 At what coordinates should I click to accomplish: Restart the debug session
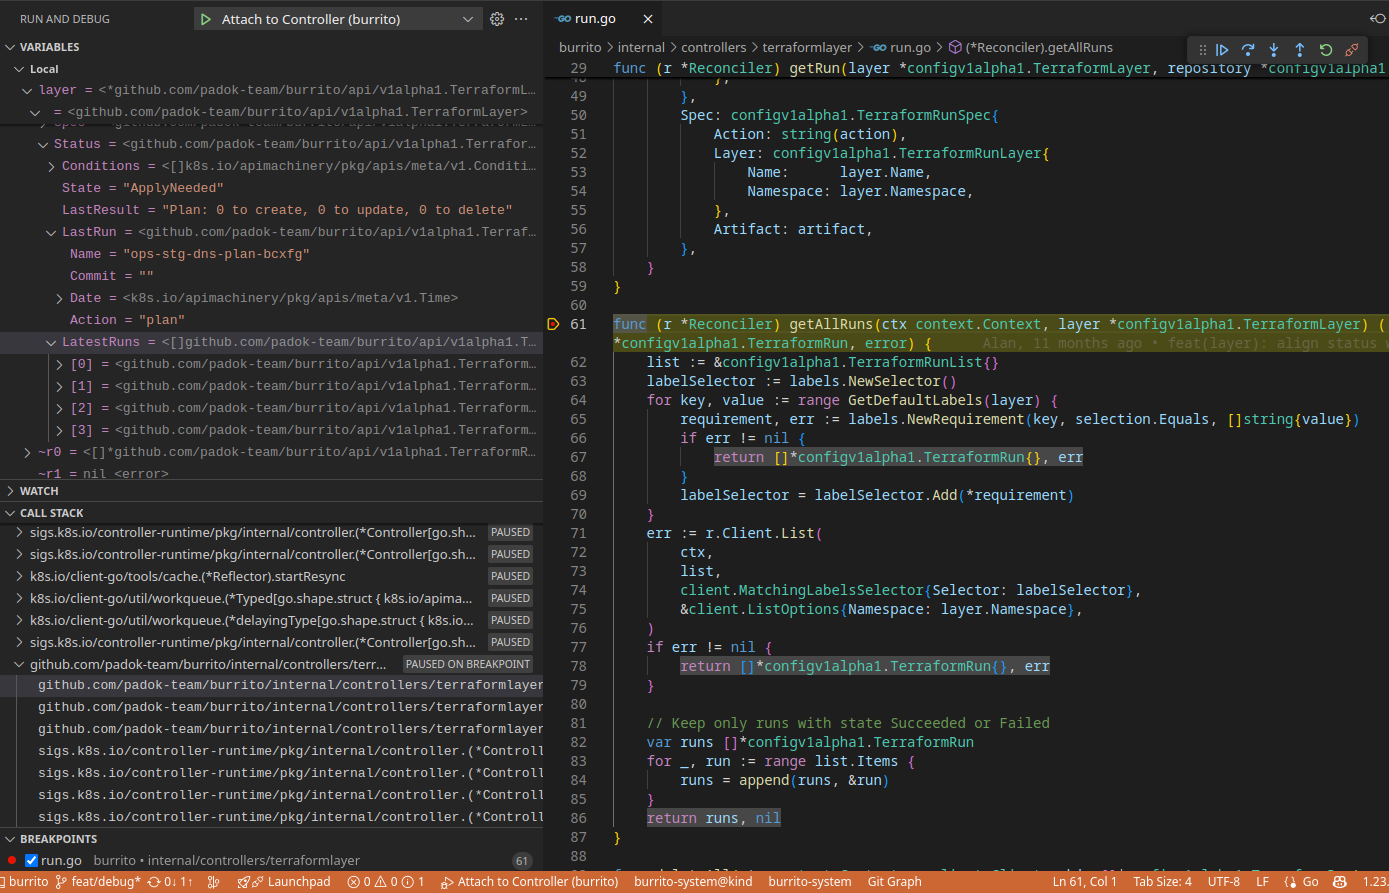pyautogui.click(x=1325, y=49)
